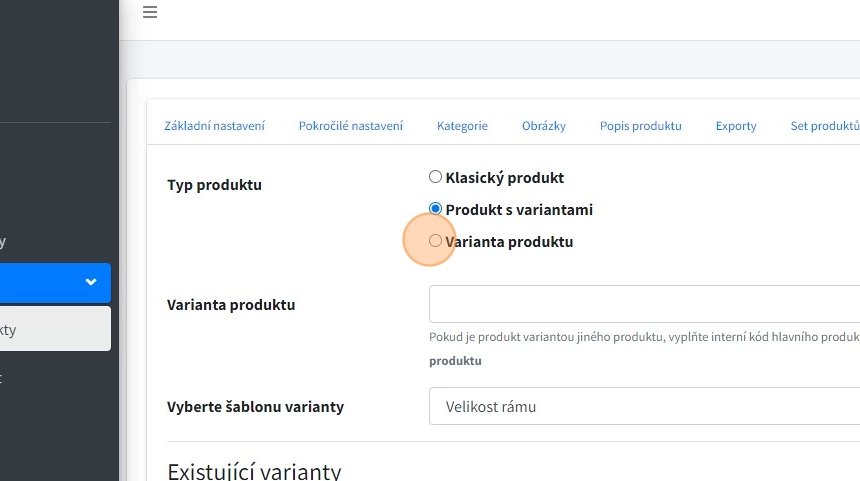Switch to the Exporty tab
Viewport: 860px width, 481px height.
[735, 126]
